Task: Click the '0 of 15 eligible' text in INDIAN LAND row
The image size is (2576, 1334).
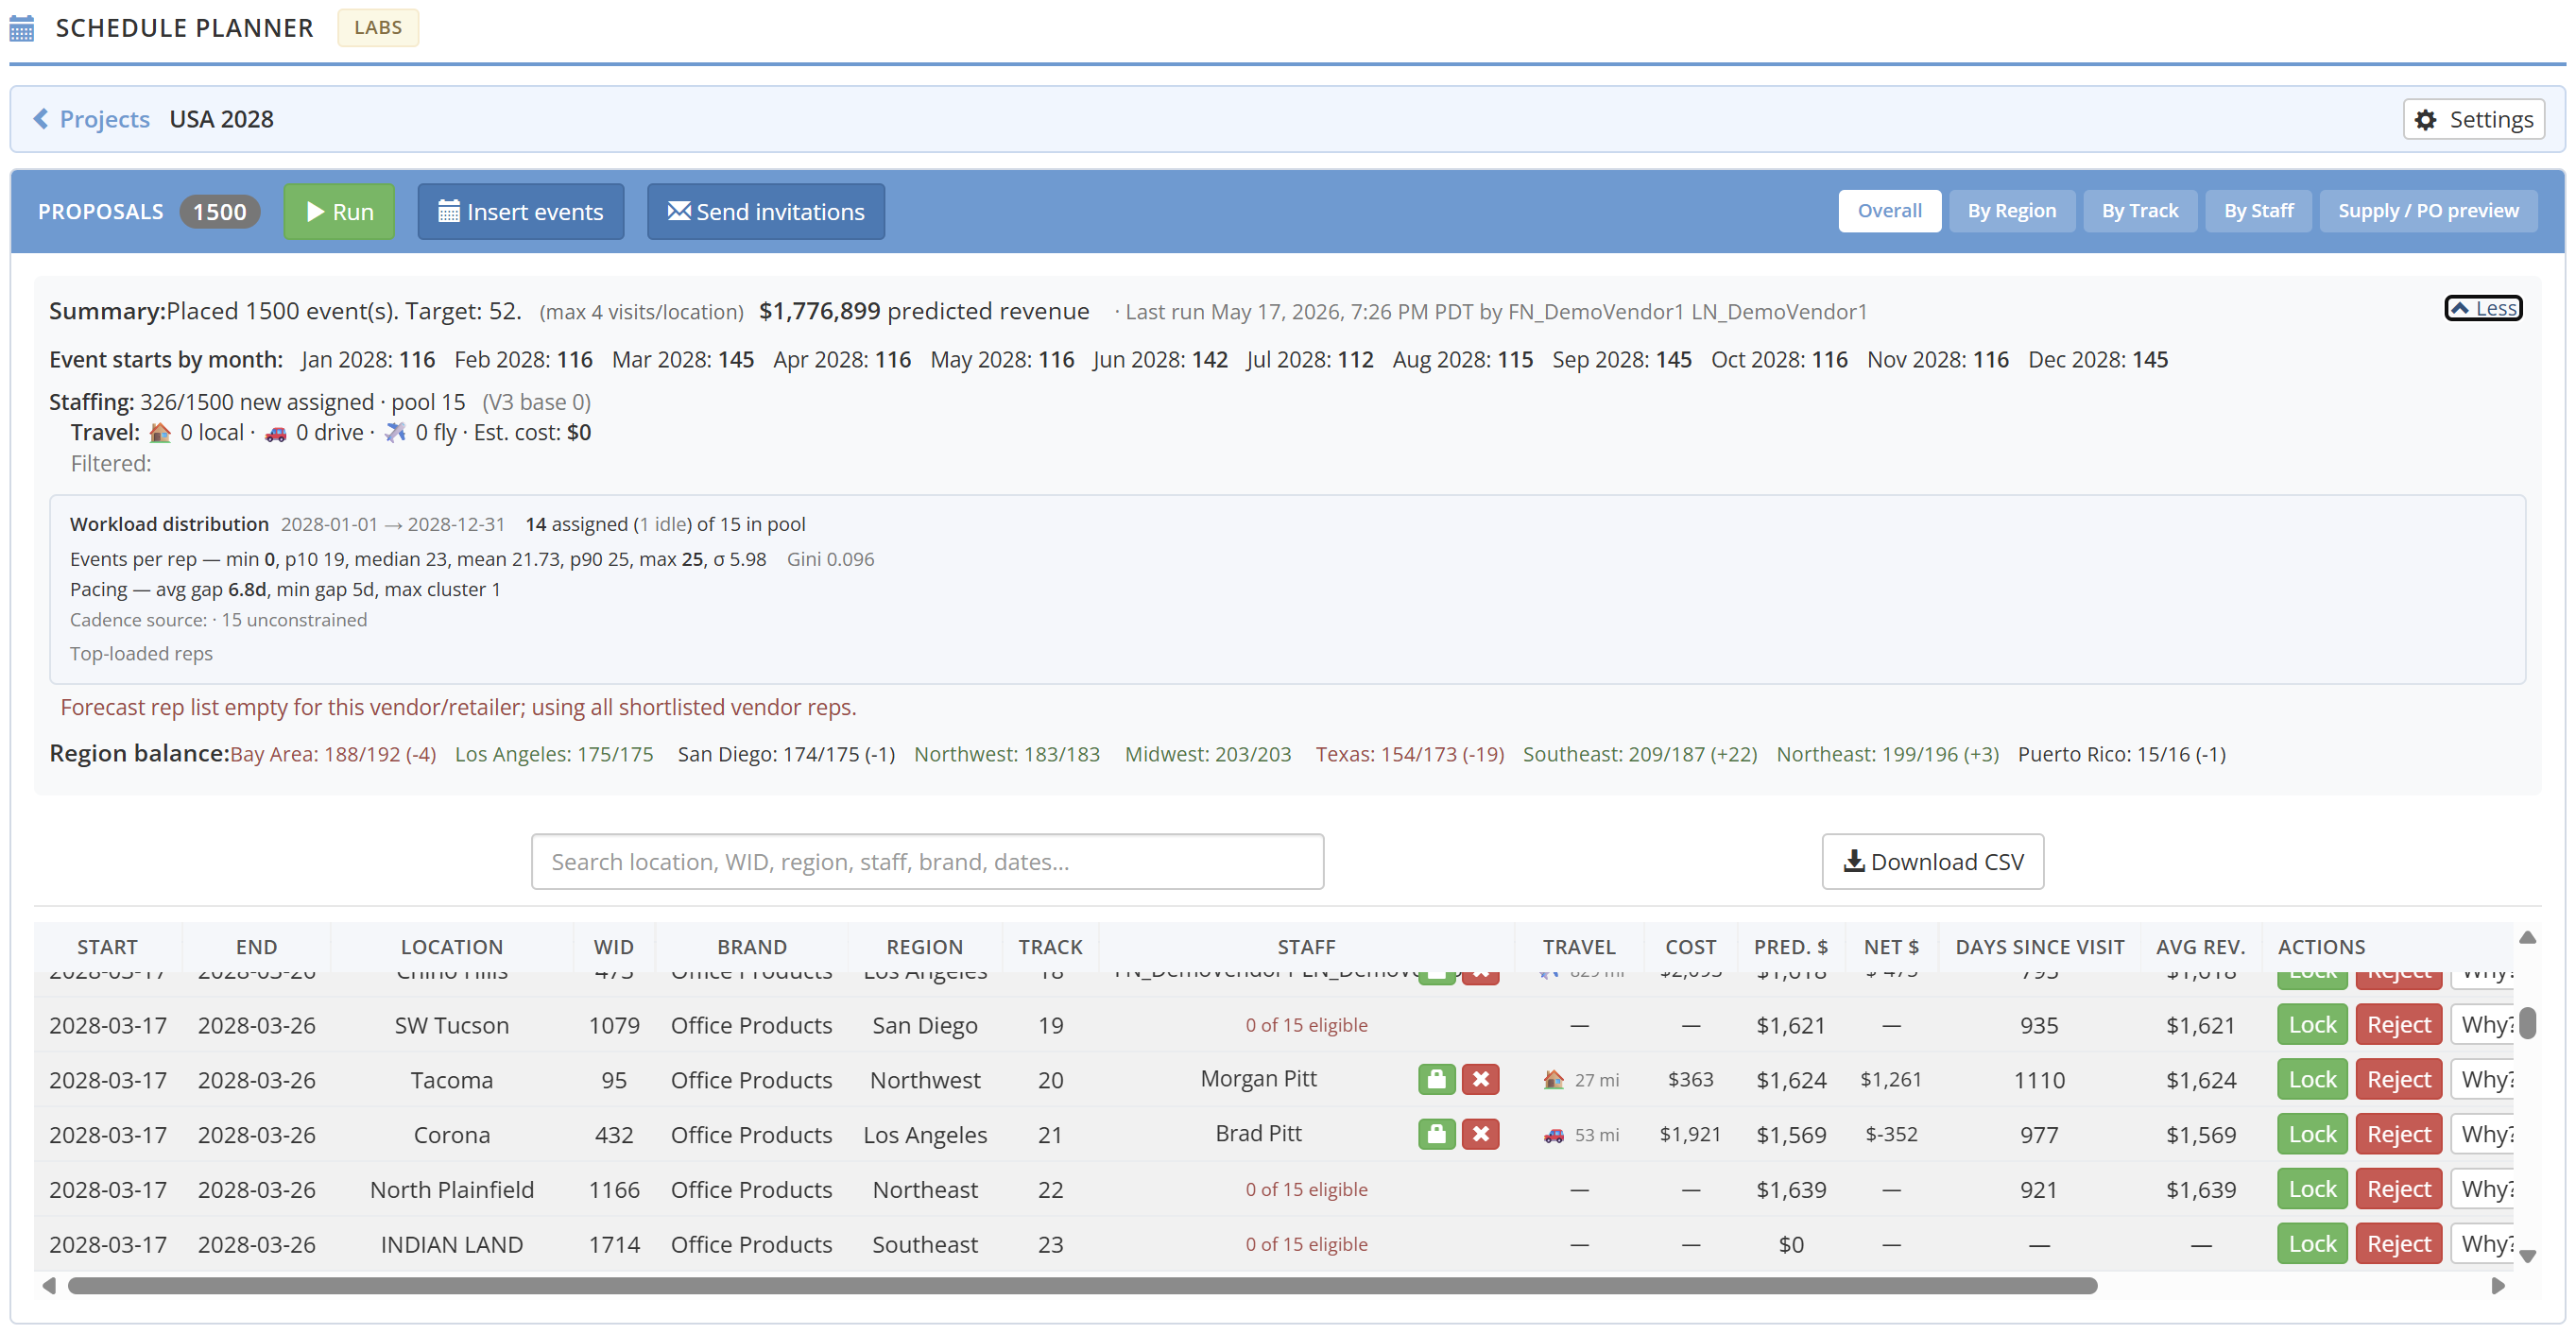Action: click(x=1306, y=1244)
